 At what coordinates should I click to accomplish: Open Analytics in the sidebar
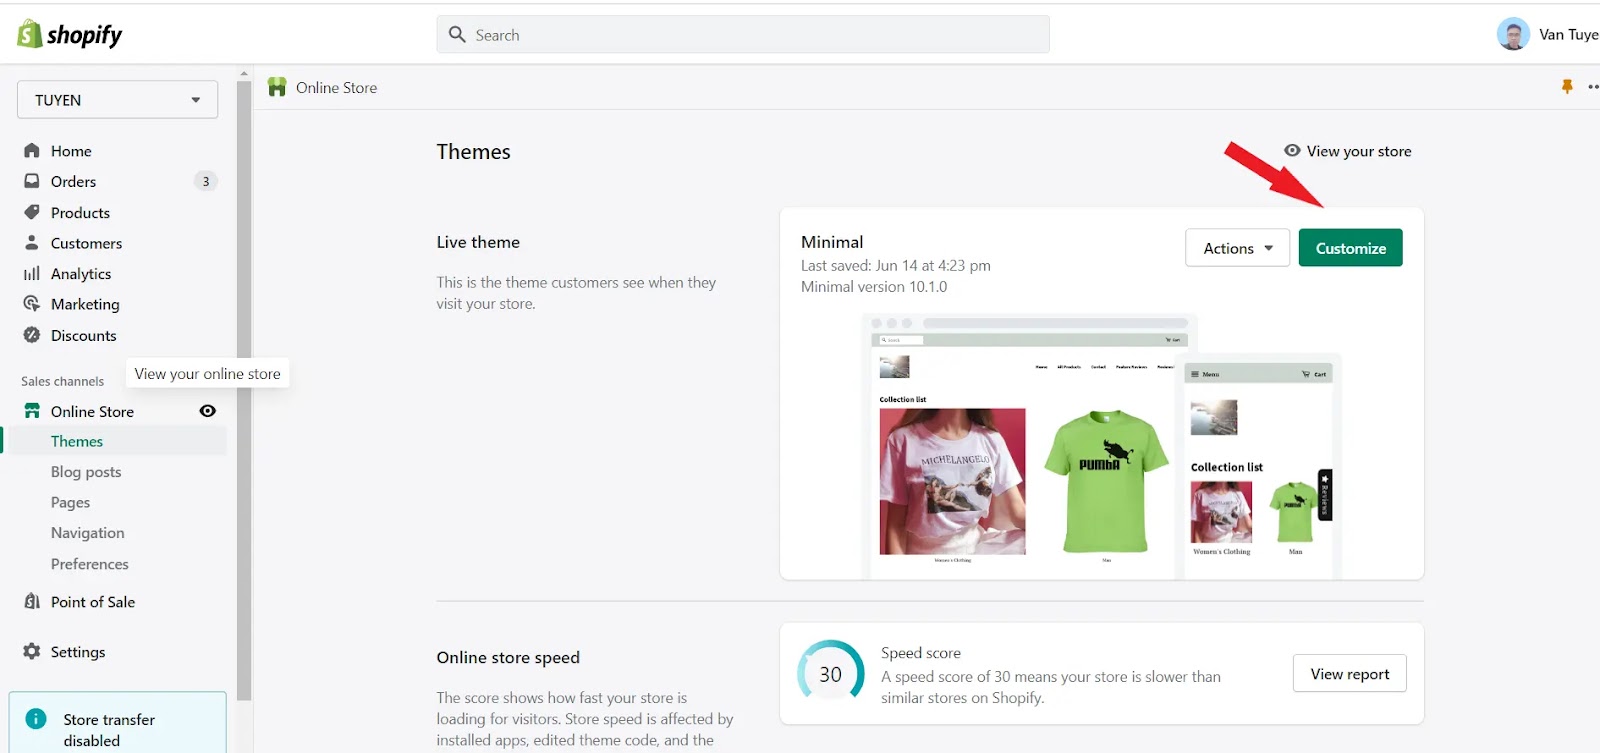click(81, 274)
